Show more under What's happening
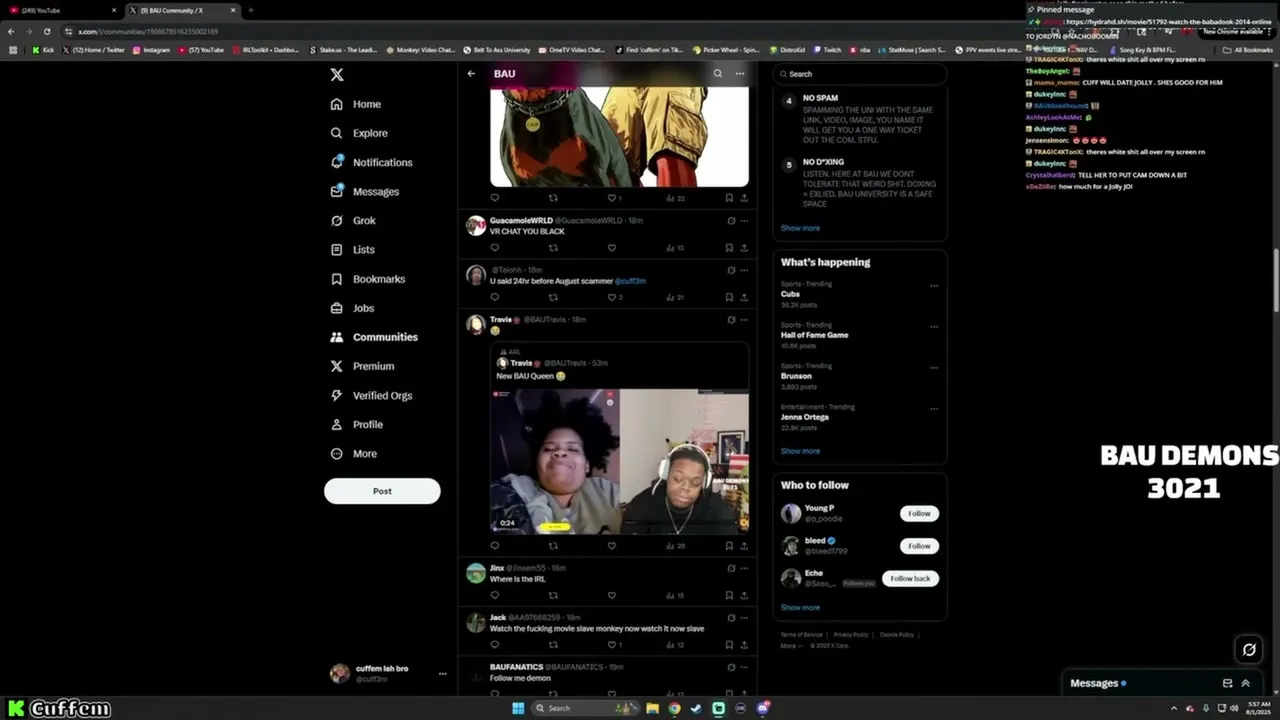This screenshot has height=720, width=1280. [800, 451]
